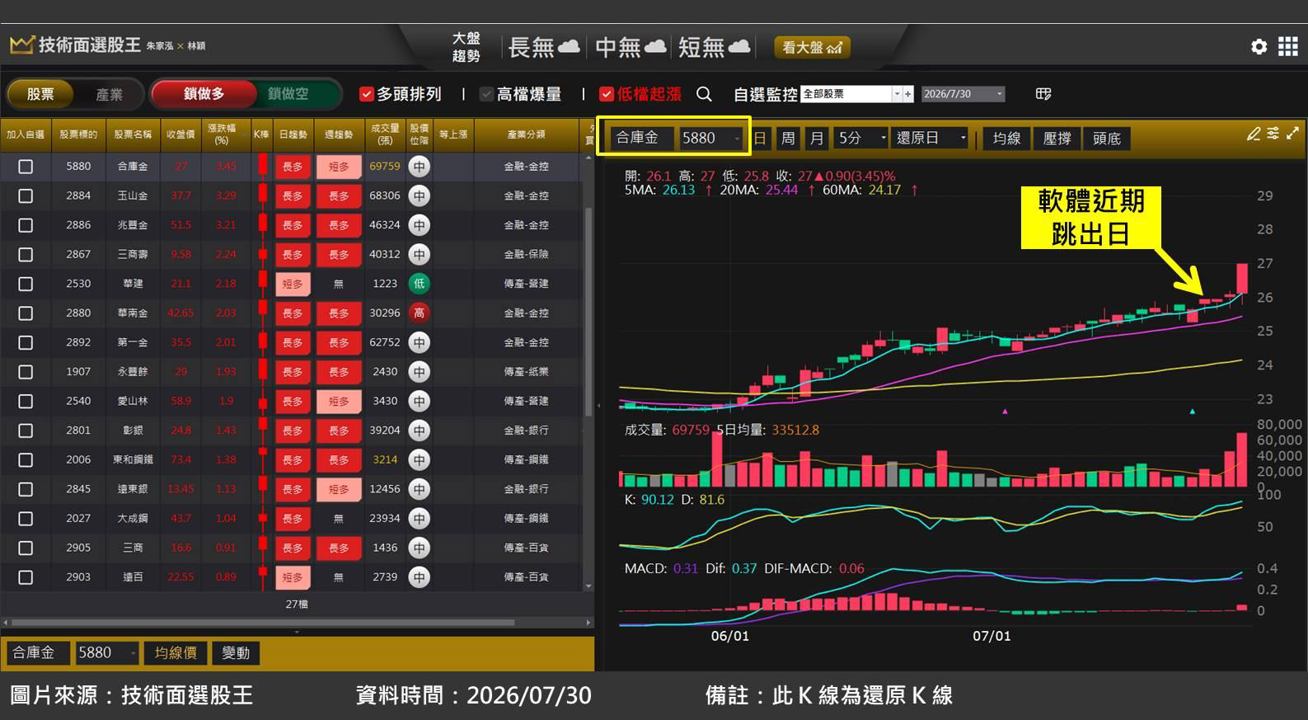The width and height of the screenshot is (1308, 720).
Task: Click 均線價 button
Action: click(x=176, y=653)
